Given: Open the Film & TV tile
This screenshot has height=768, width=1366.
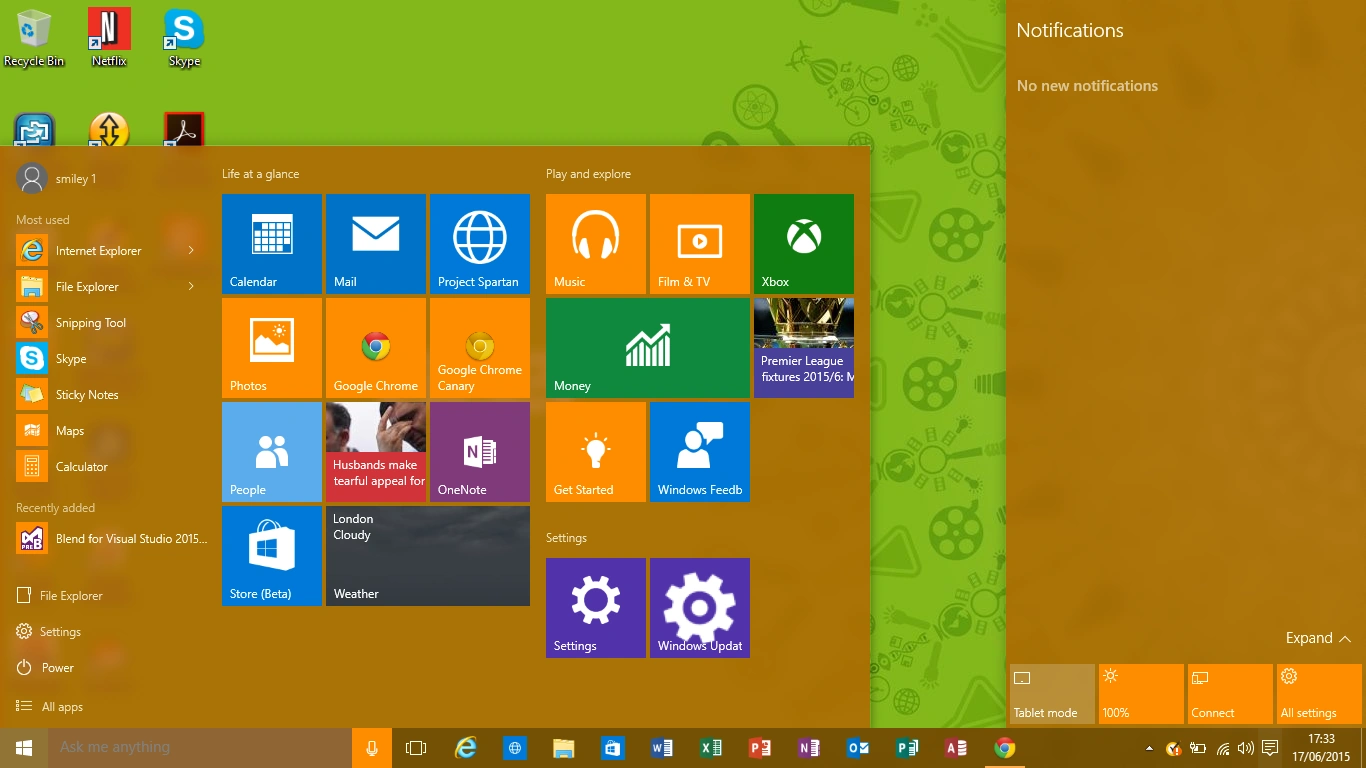Looking at the screenshot, I should [700, 244].
